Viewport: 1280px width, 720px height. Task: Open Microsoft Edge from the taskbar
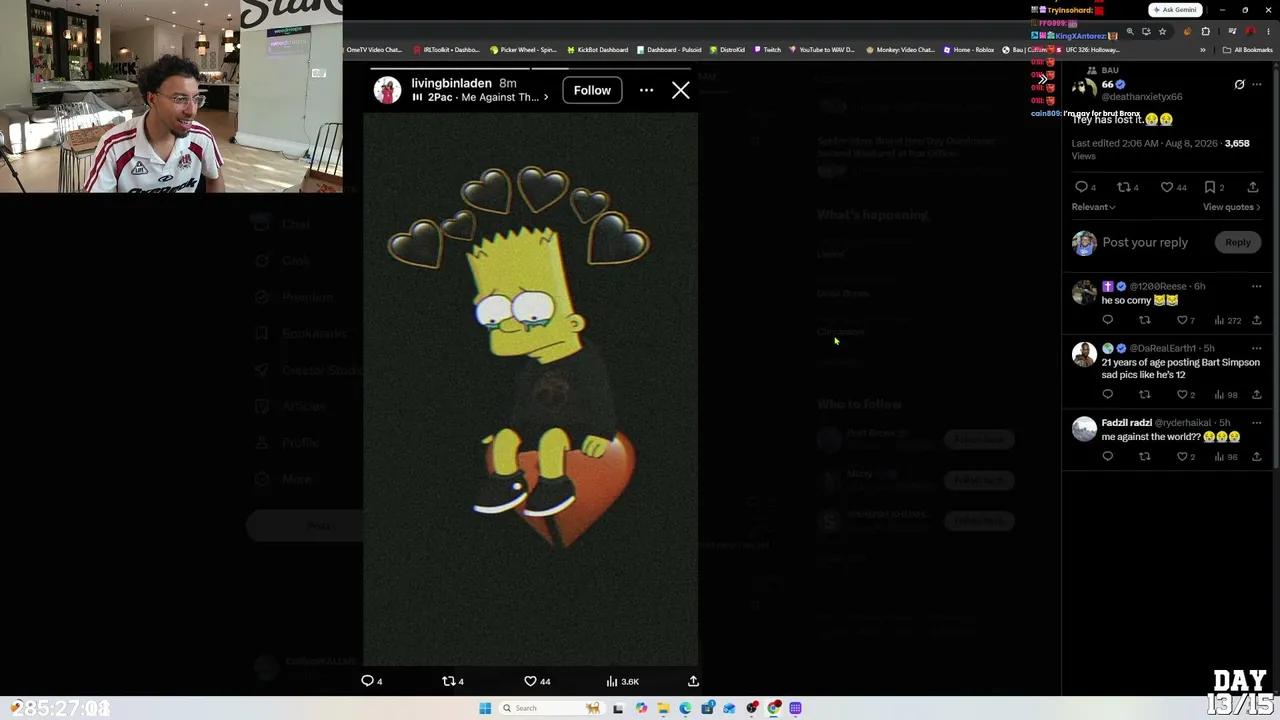(685, 708)
